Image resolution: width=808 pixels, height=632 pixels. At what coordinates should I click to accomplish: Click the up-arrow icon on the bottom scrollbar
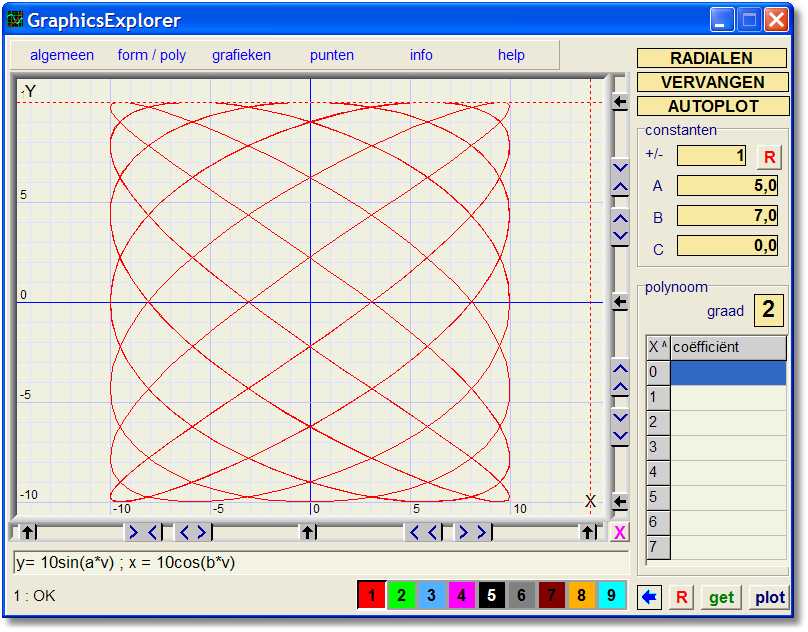tap(28, 532)
